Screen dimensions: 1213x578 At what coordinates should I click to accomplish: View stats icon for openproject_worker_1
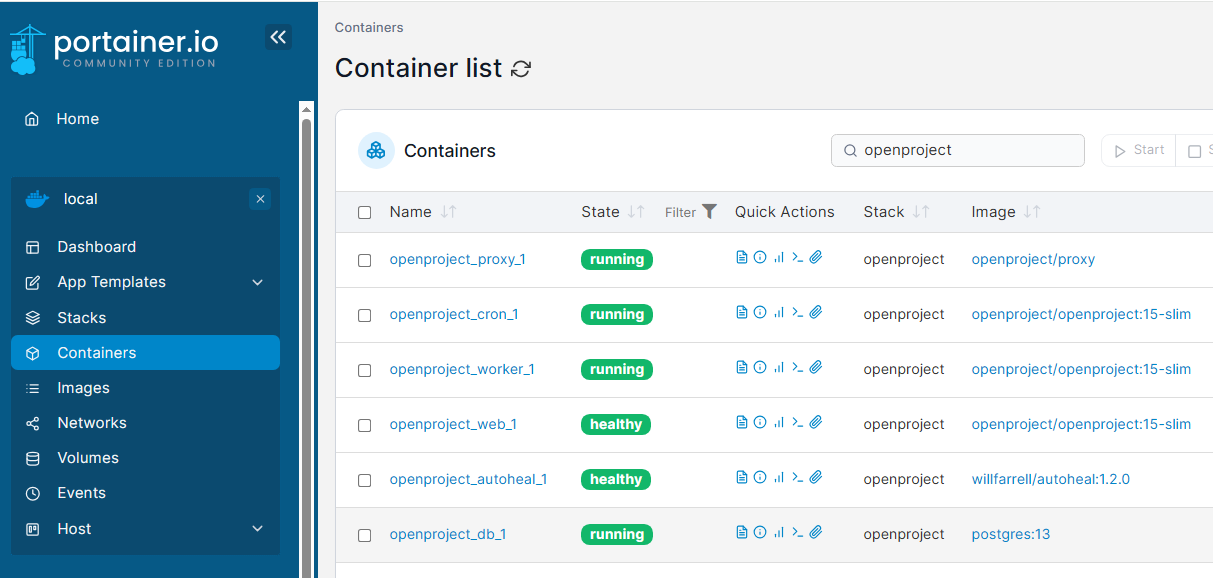[x=779, y=368]
